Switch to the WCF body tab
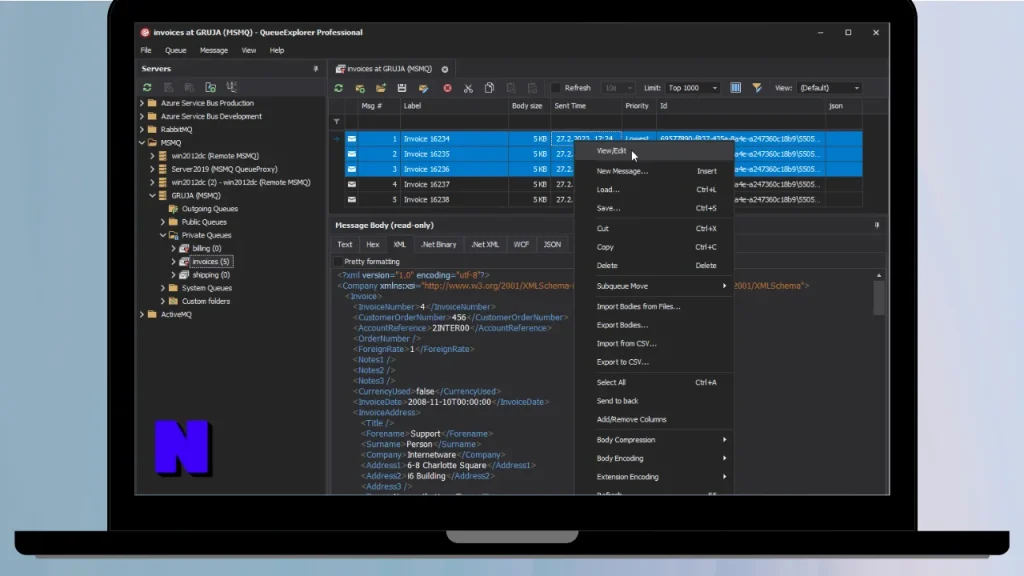1024x576 pixels. pos(521,244)
